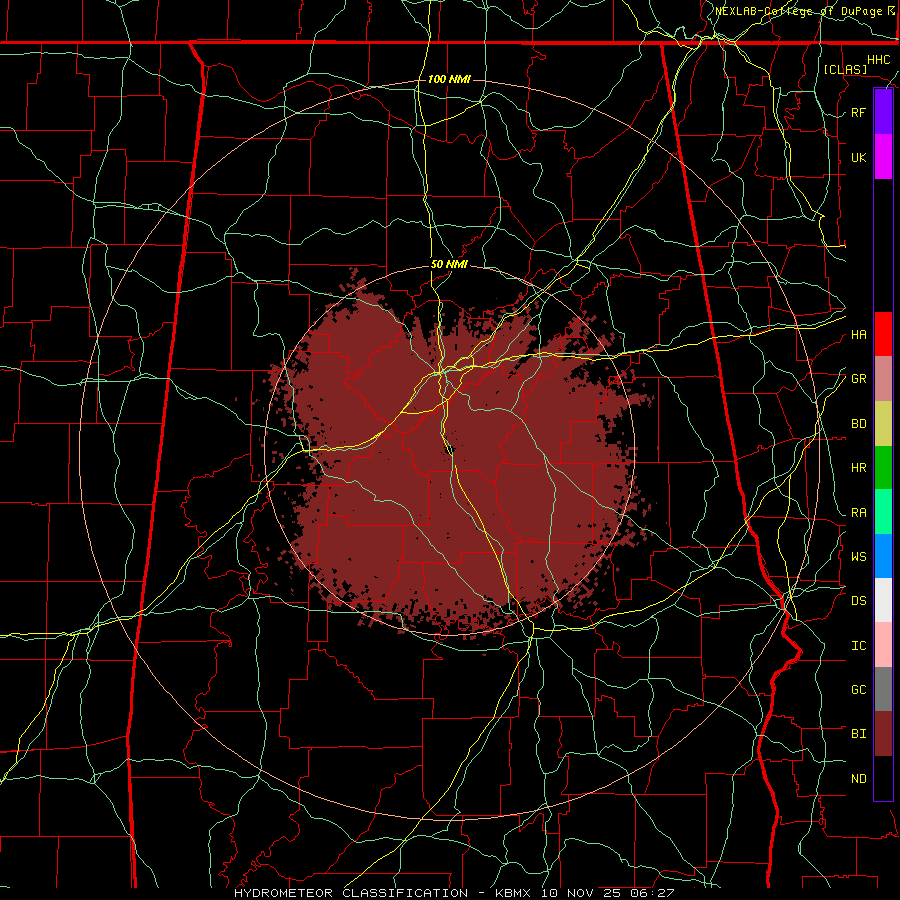Click the bright green RA legend swatch
The width and height of the screenshot is (900, 900).
[883, 512]
